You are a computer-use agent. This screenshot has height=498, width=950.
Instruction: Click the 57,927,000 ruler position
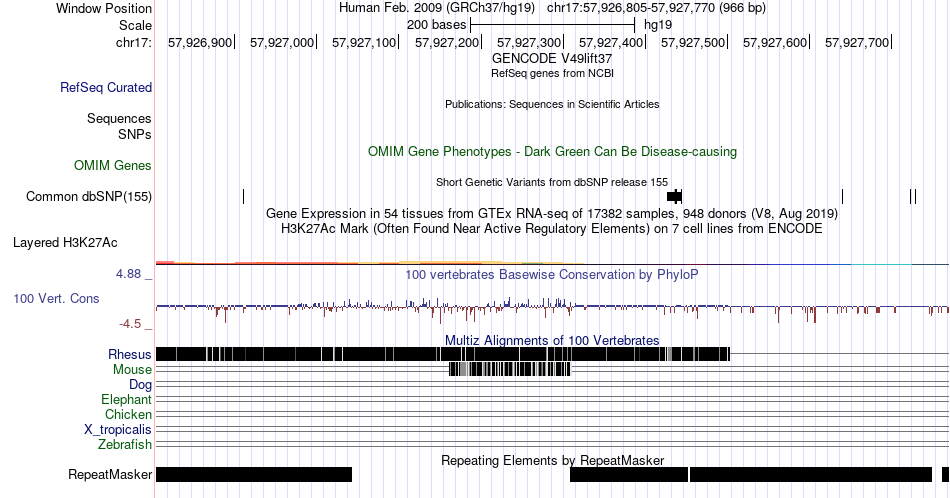(282, 42)
